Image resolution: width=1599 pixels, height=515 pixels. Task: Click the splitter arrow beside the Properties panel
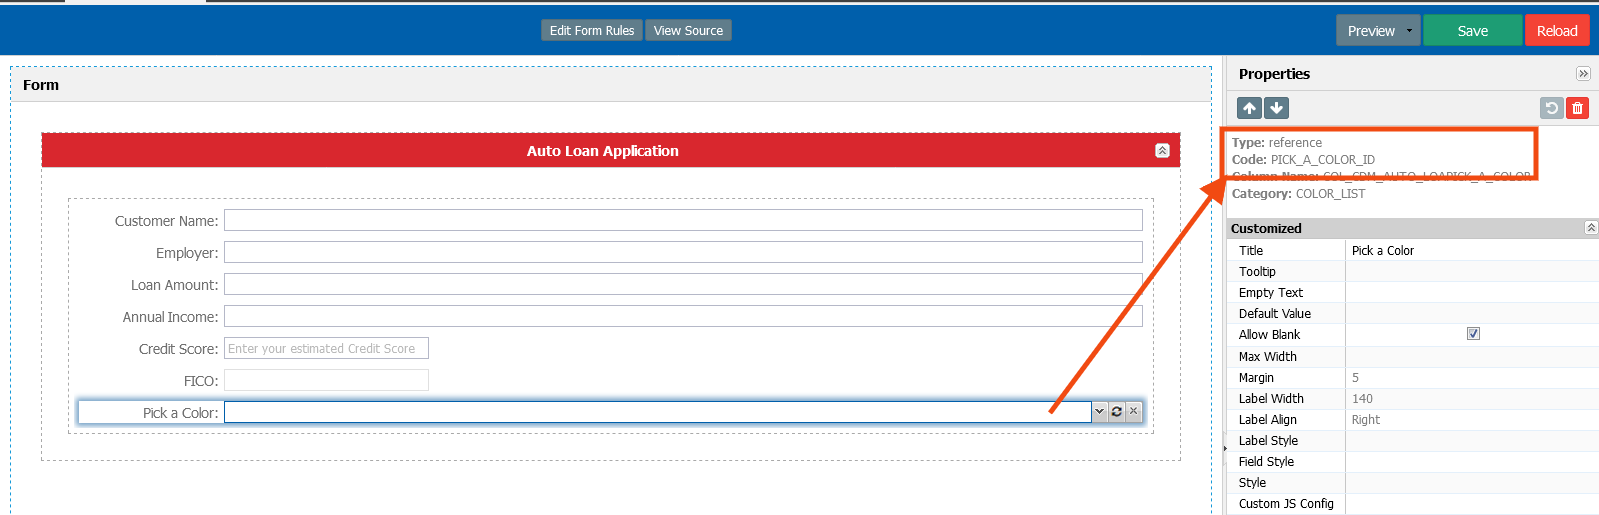pyautogui.click(x=1225, y=448)
